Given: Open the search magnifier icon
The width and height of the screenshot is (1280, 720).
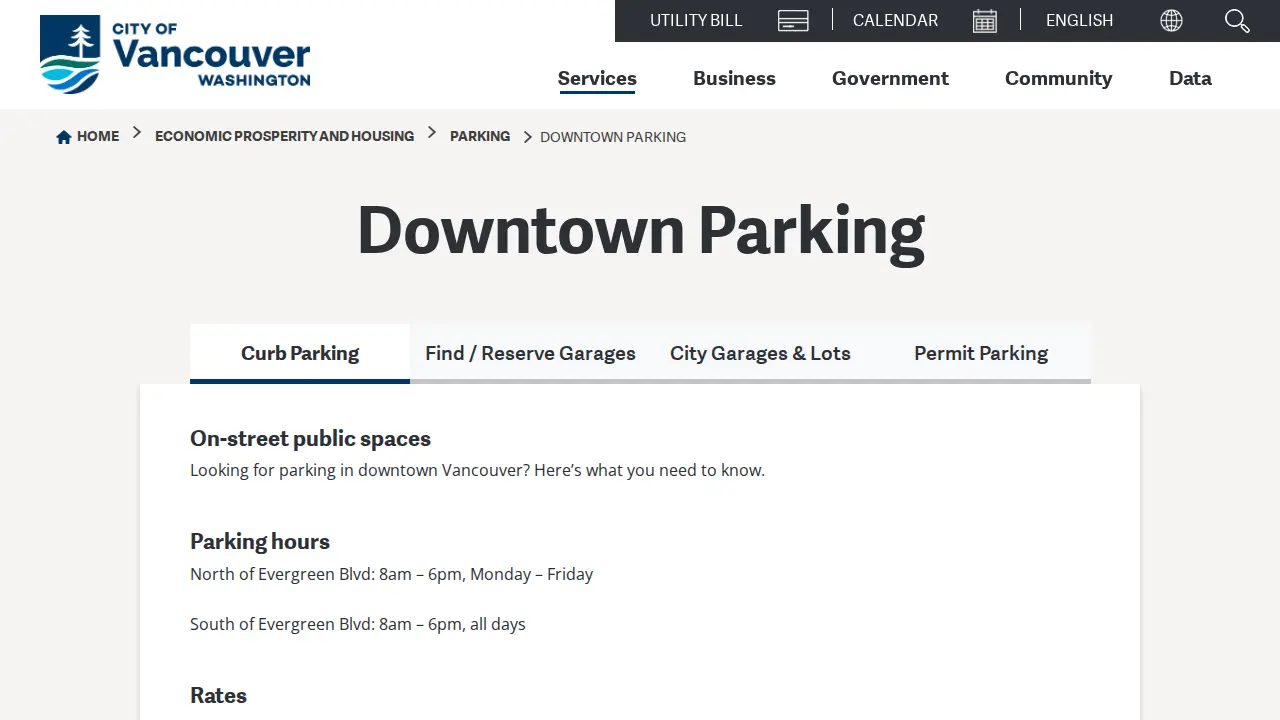Looking at the screenshot, I should [1237, 21].
